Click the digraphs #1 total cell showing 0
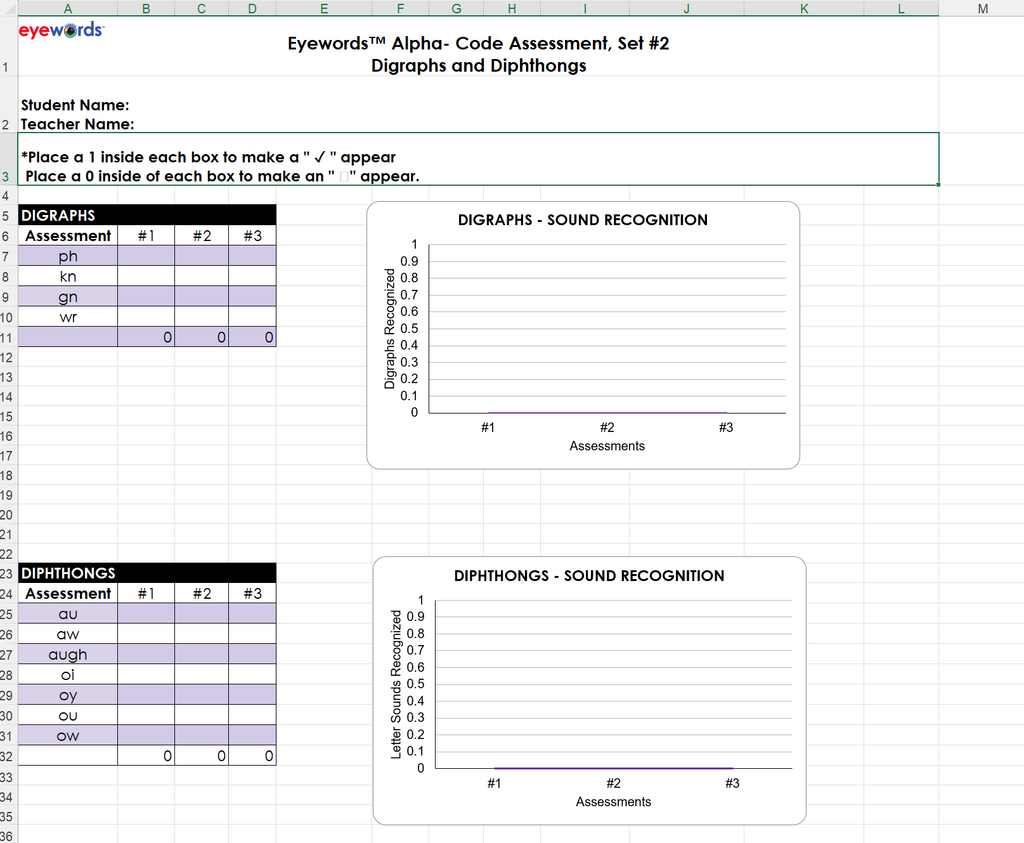 (x=146, y=338)
